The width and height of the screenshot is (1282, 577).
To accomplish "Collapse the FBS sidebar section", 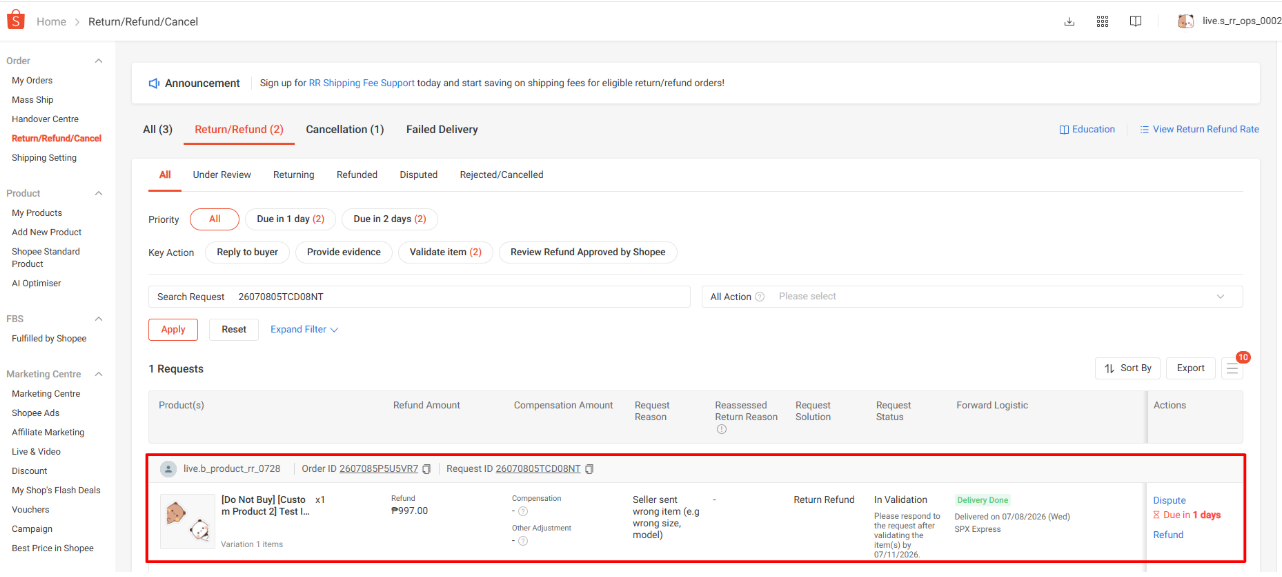I will point(98,319).
